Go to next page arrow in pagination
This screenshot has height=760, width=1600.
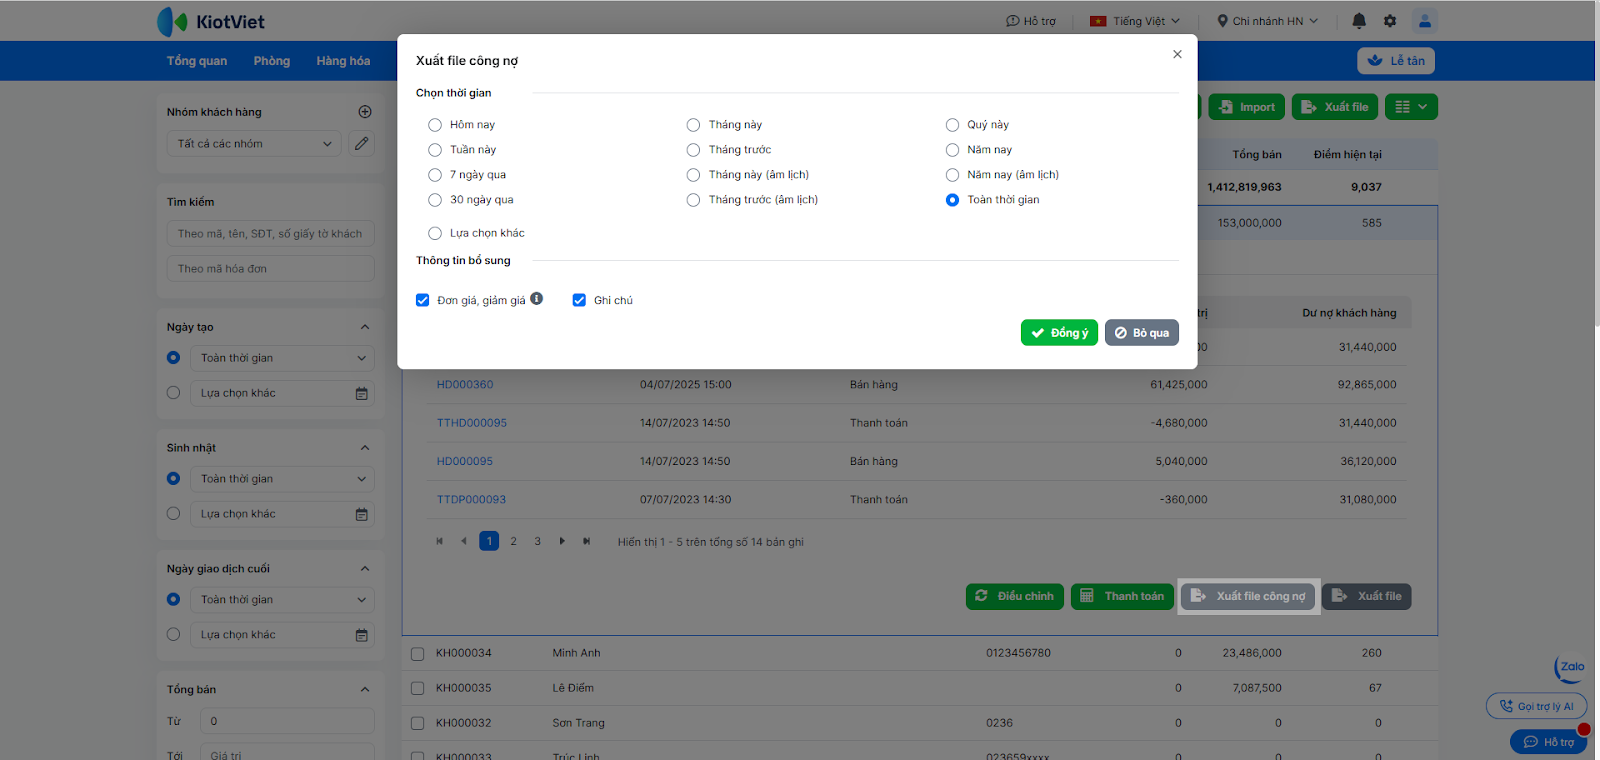point(562,541)
